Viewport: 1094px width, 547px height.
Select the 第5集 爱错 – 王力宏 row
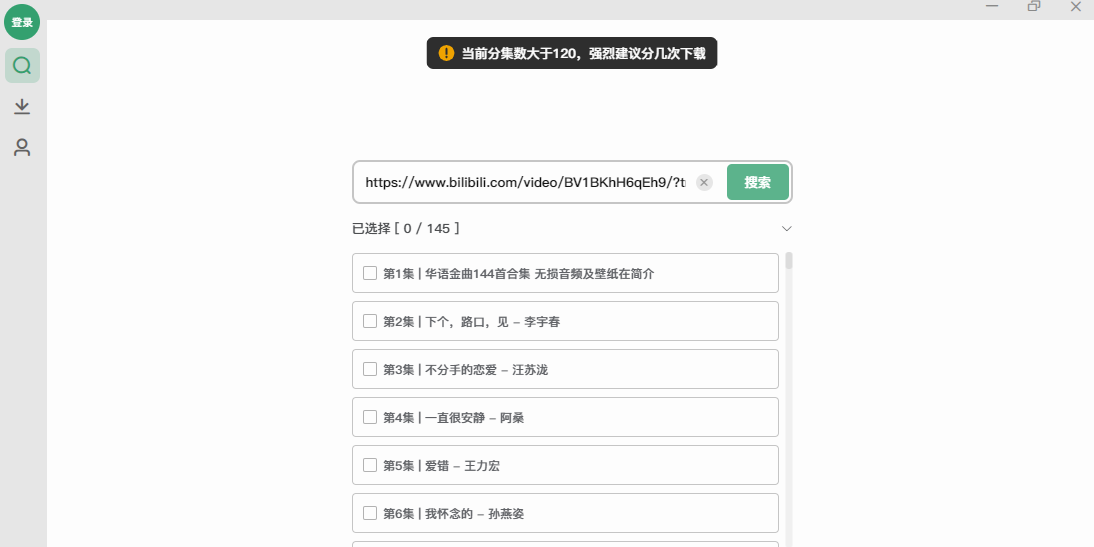tap(565, 465)
